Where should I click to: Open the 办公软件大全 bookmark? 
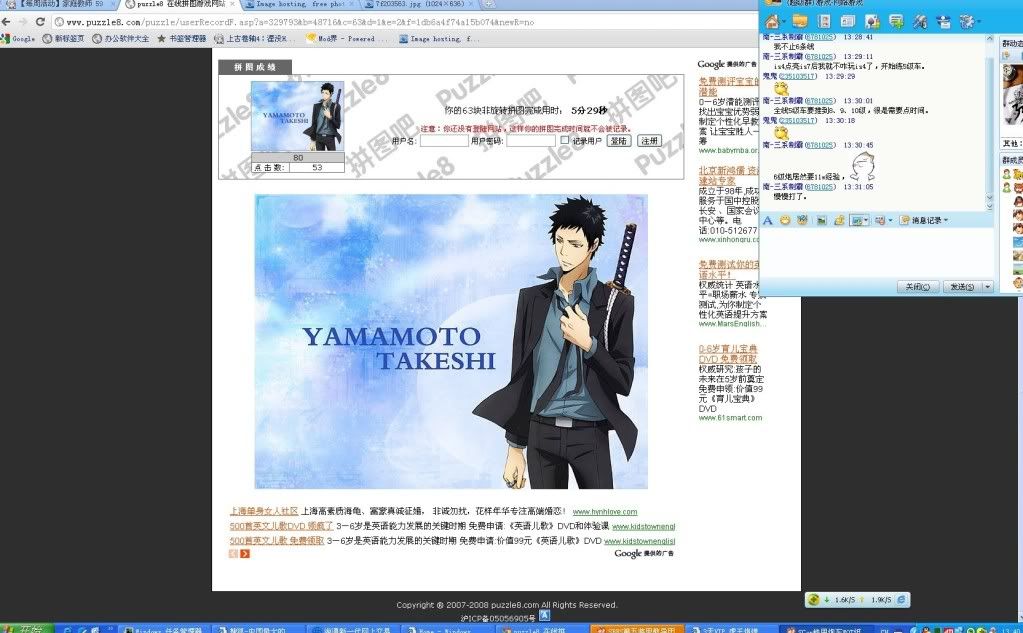[x=121, y=39]
